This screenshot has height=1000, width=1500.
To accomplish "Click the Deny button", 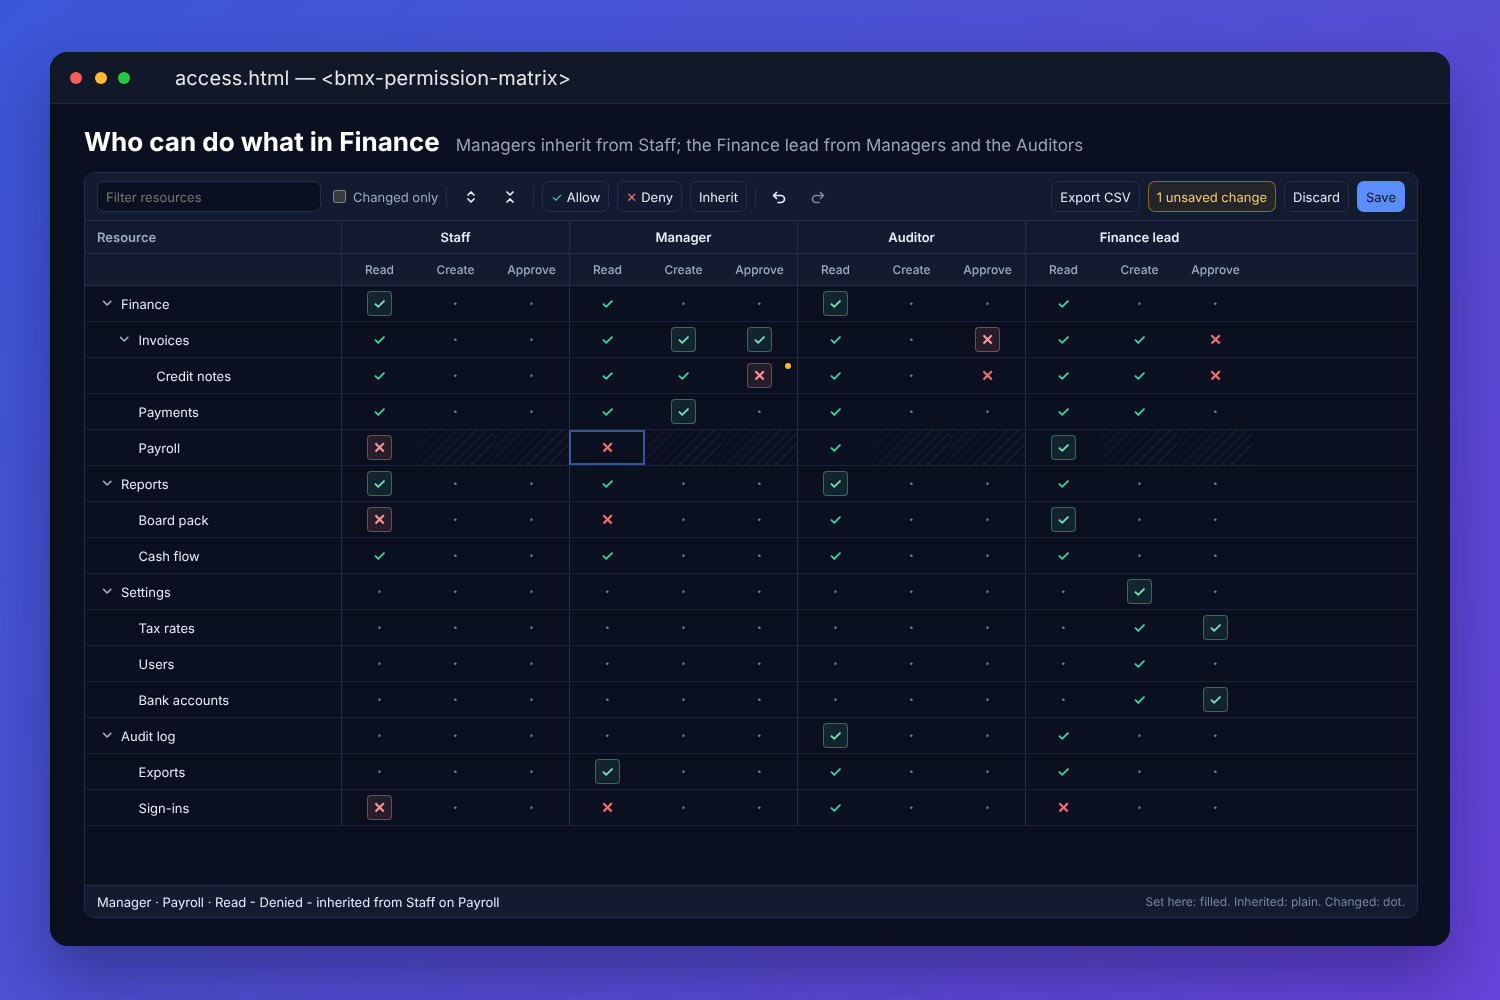I will pos(649,197).
